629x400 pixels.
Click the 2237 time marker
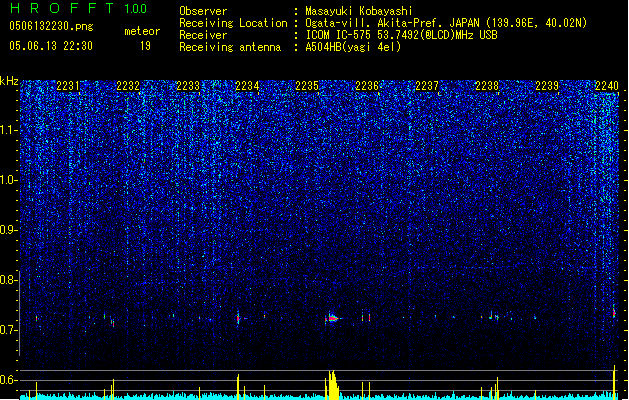[427, 85]
